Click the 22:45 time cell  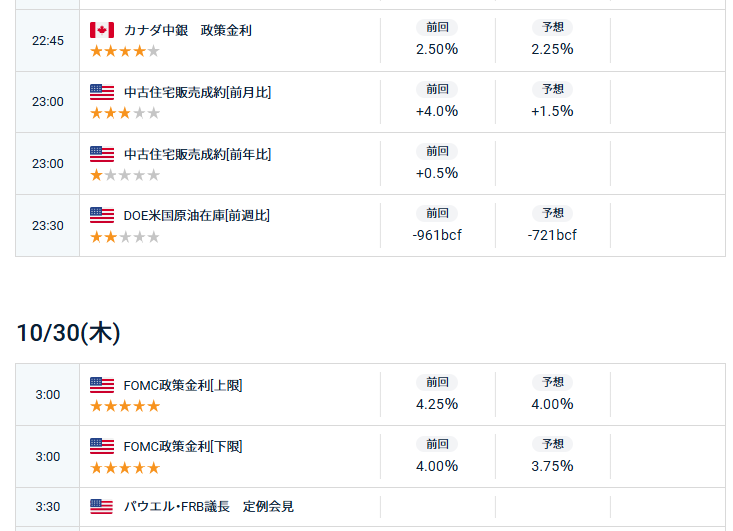(x=47, y=41)
